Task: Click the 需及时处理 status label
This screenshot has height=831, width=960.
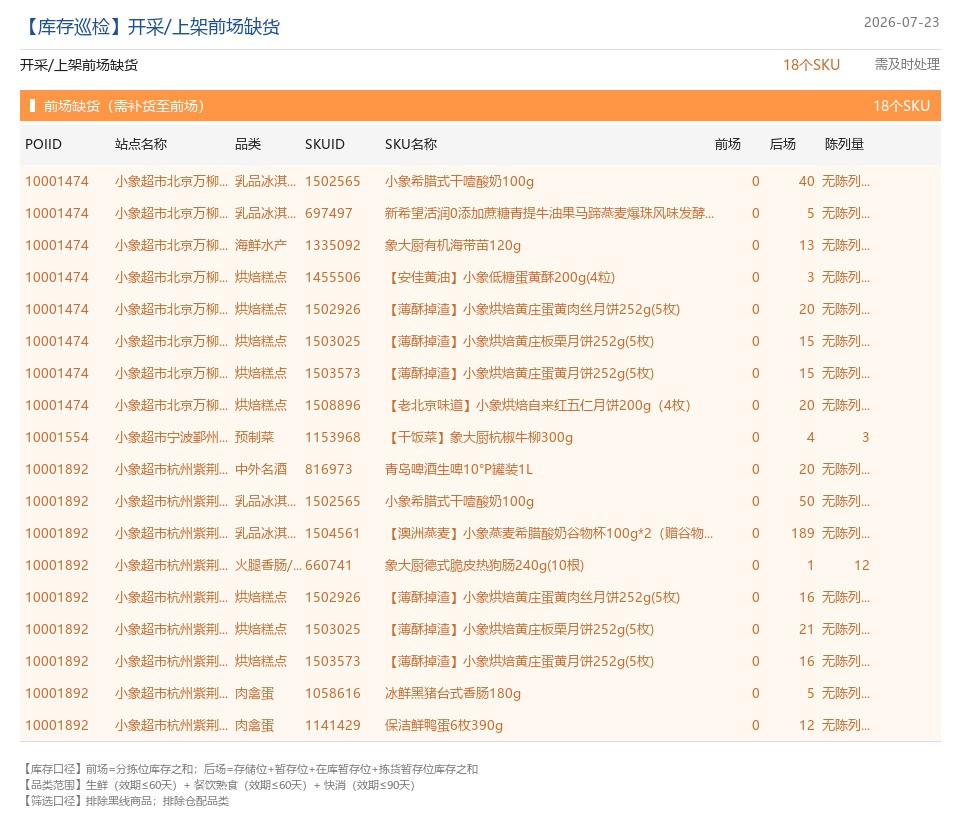Action: [x=907, y=64]
